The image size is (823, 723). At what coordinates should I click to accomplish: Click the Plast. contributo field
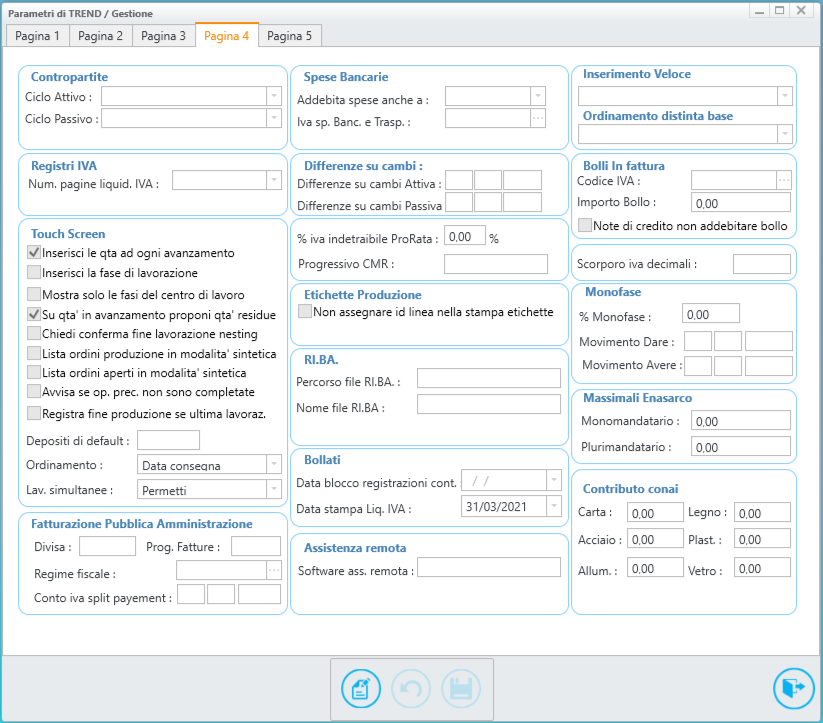click(762, 538)
